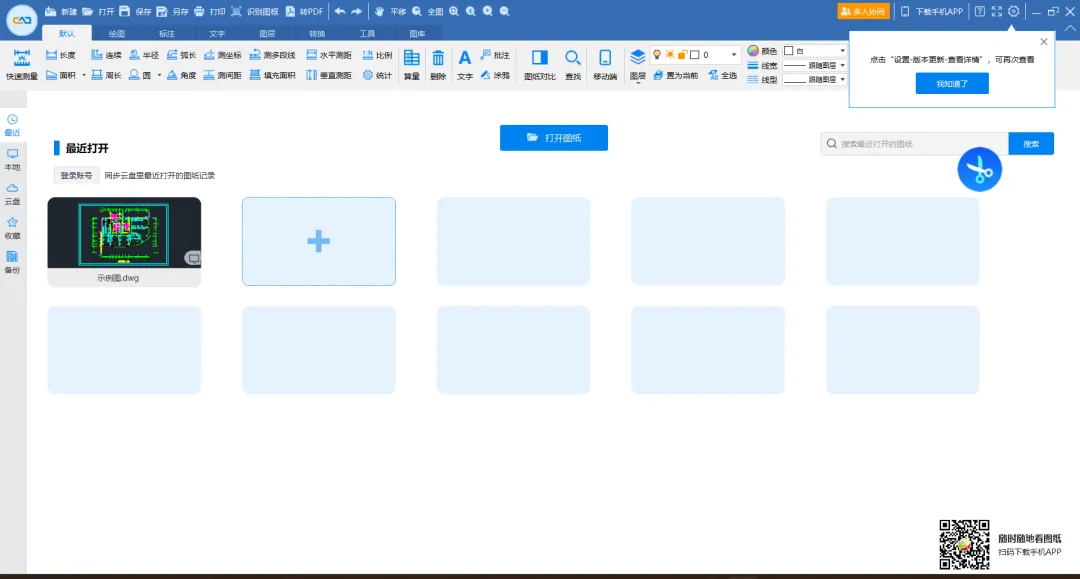
Task: Select the 连续 continuous measurement tool
Action: 106,55
